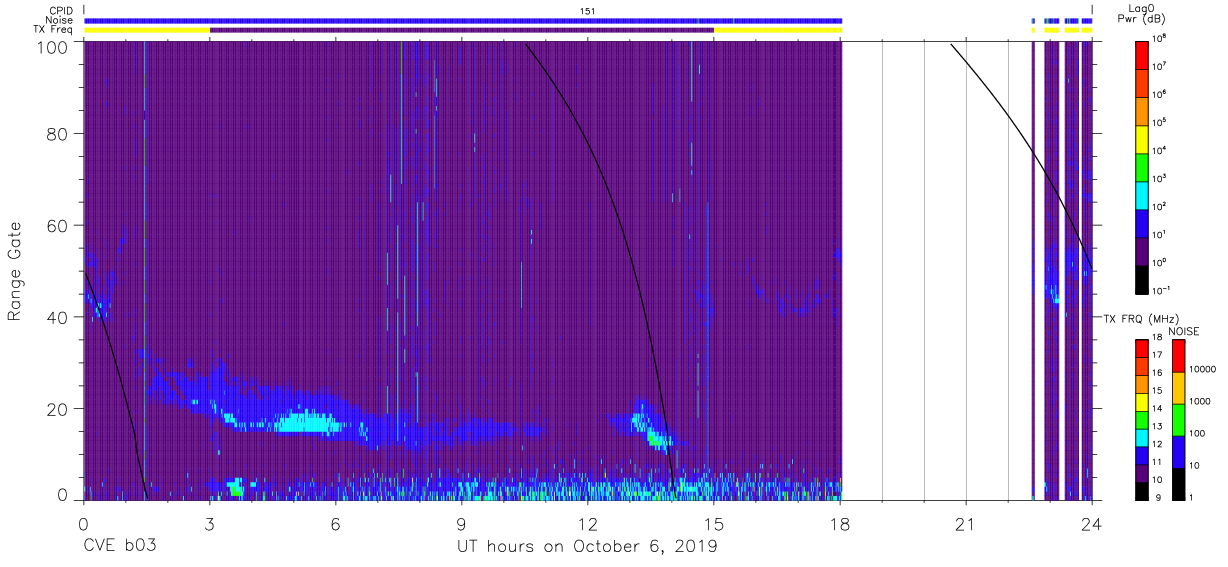The width and height of the screenshot is (1228, 567).
Task: Pick the red top segment of the TX FRQ colorbar
Action: (x=1141, y=348)
